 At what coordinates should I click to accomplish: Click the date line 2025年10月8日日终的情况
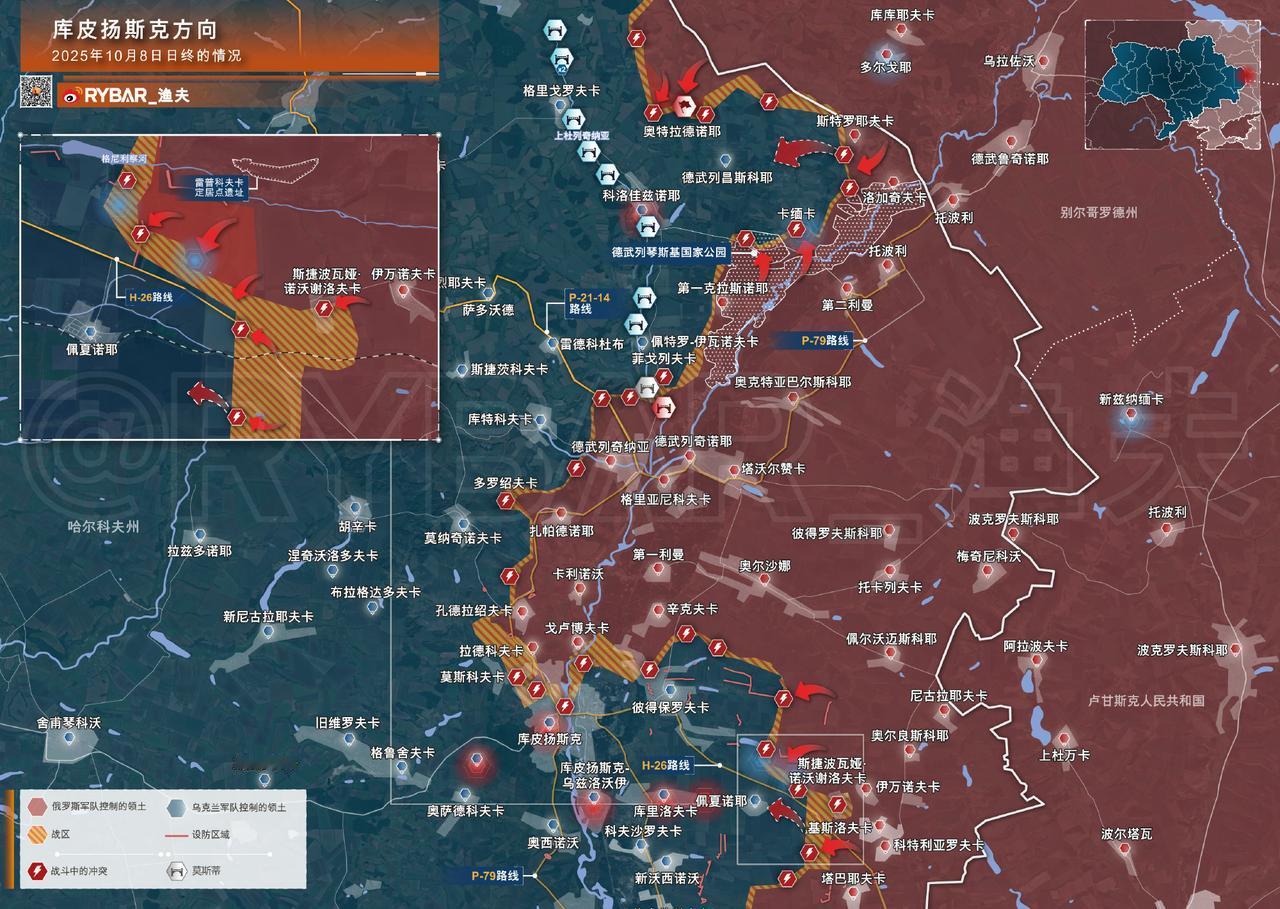(146, 56)
